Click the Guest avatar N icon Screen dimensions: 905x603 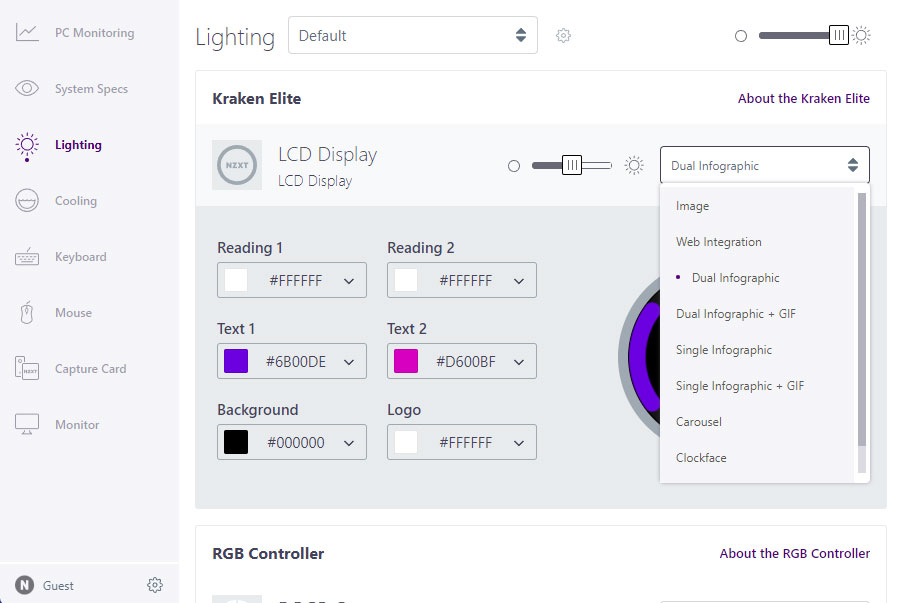(x=24, y=585)
